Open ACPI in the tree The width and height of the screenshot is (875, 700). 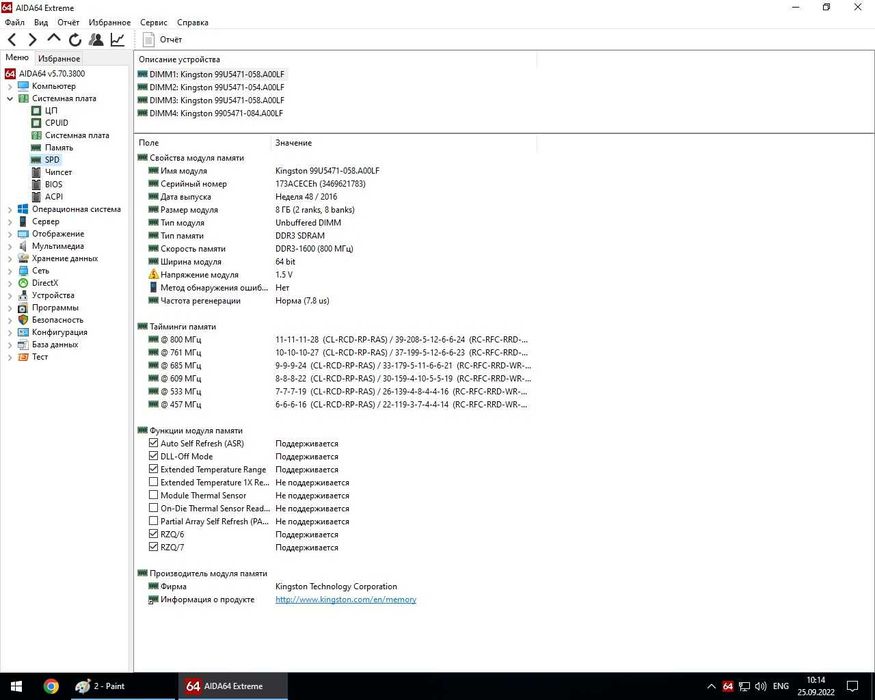click(54, 196)
